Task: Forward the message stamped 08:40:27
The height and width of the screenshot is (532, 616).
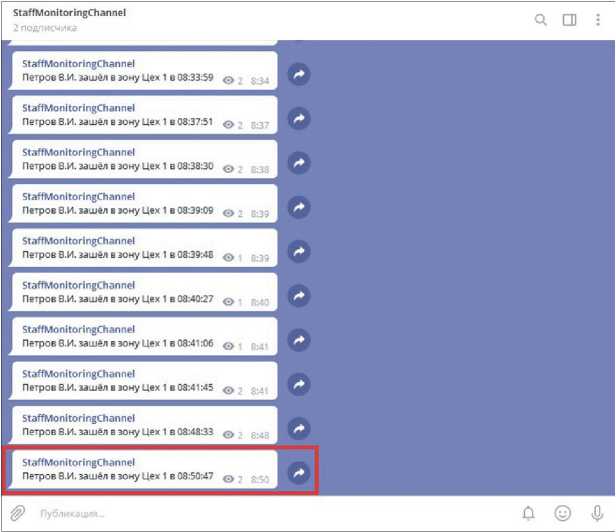Action: [299, 296]
